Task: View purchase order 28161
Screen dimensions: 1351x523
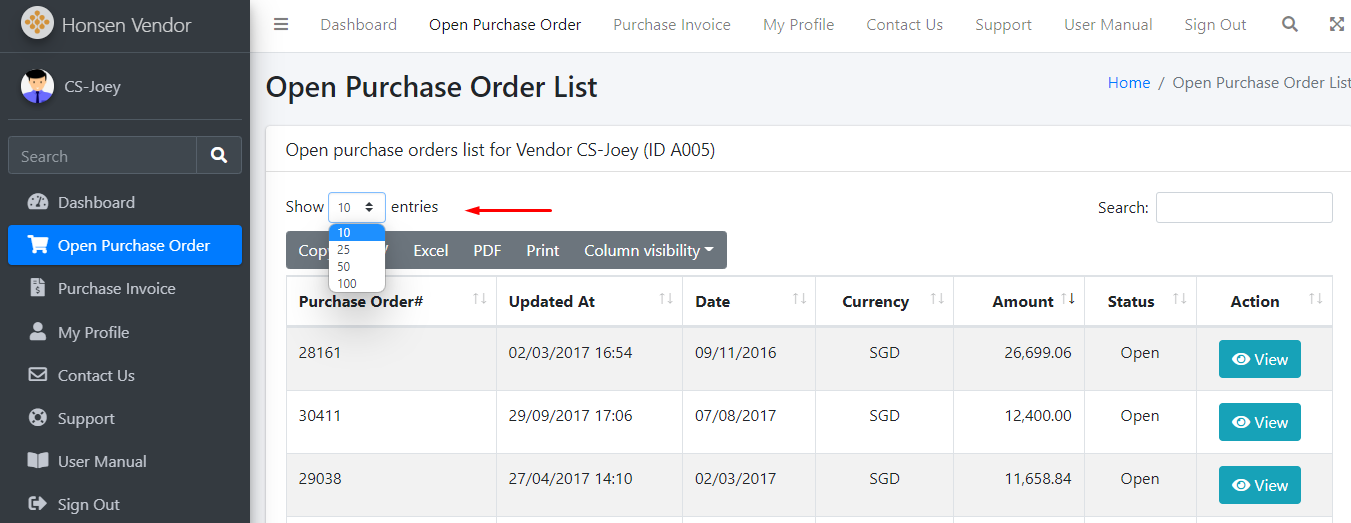Action: (x=1259, y=359)
